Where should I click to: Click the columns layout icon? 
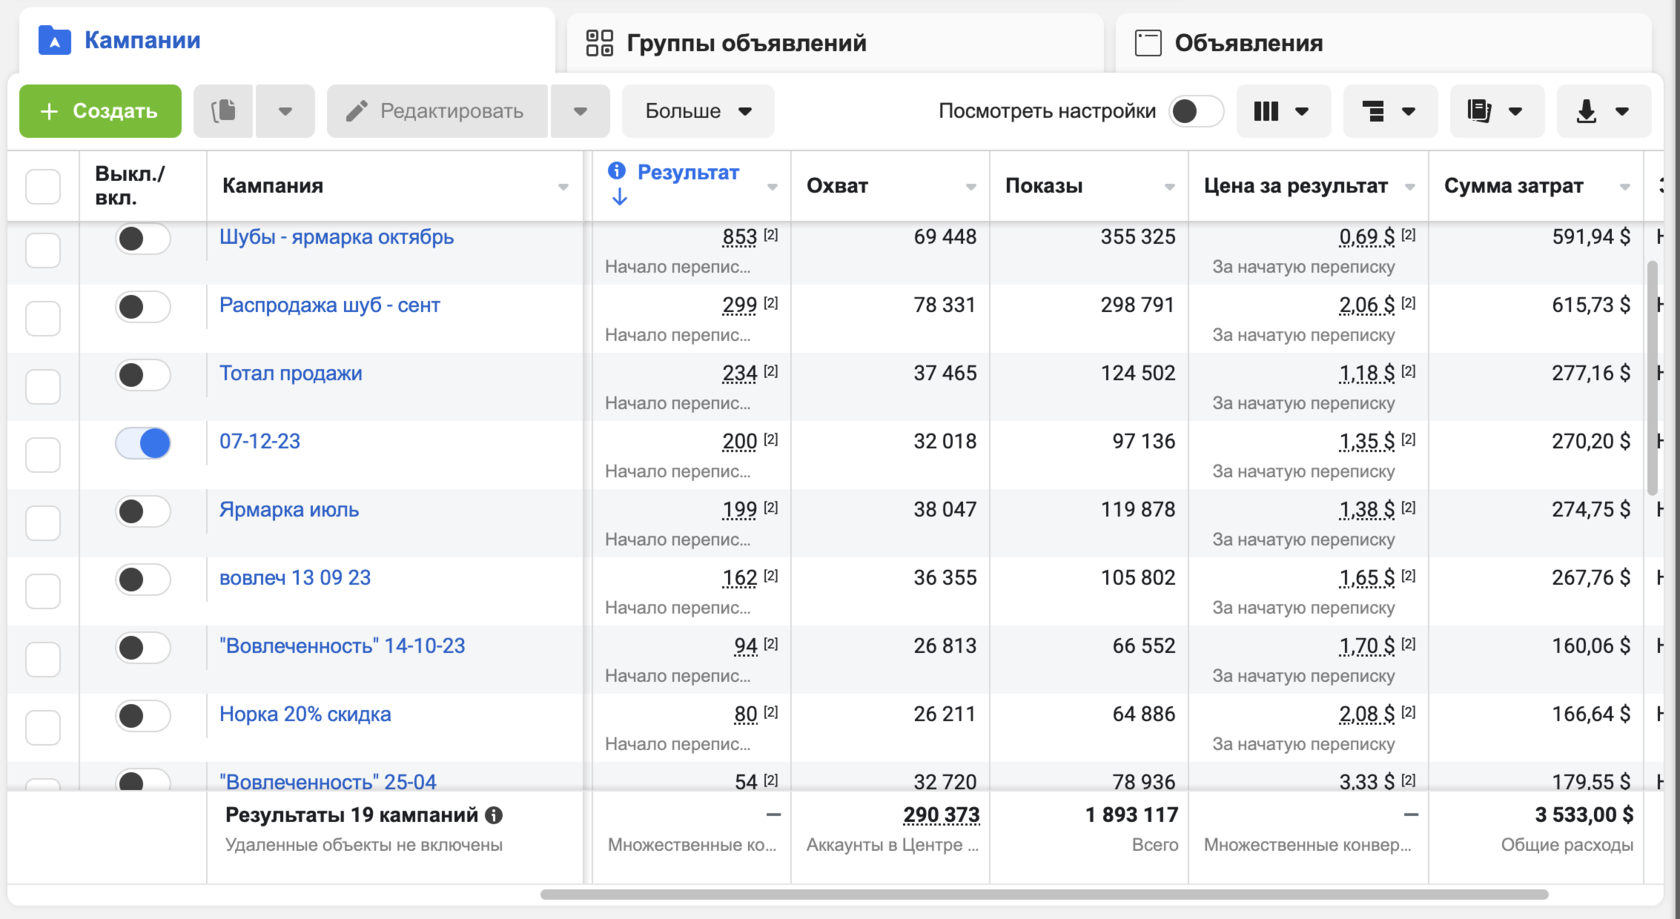point(1267,111)
